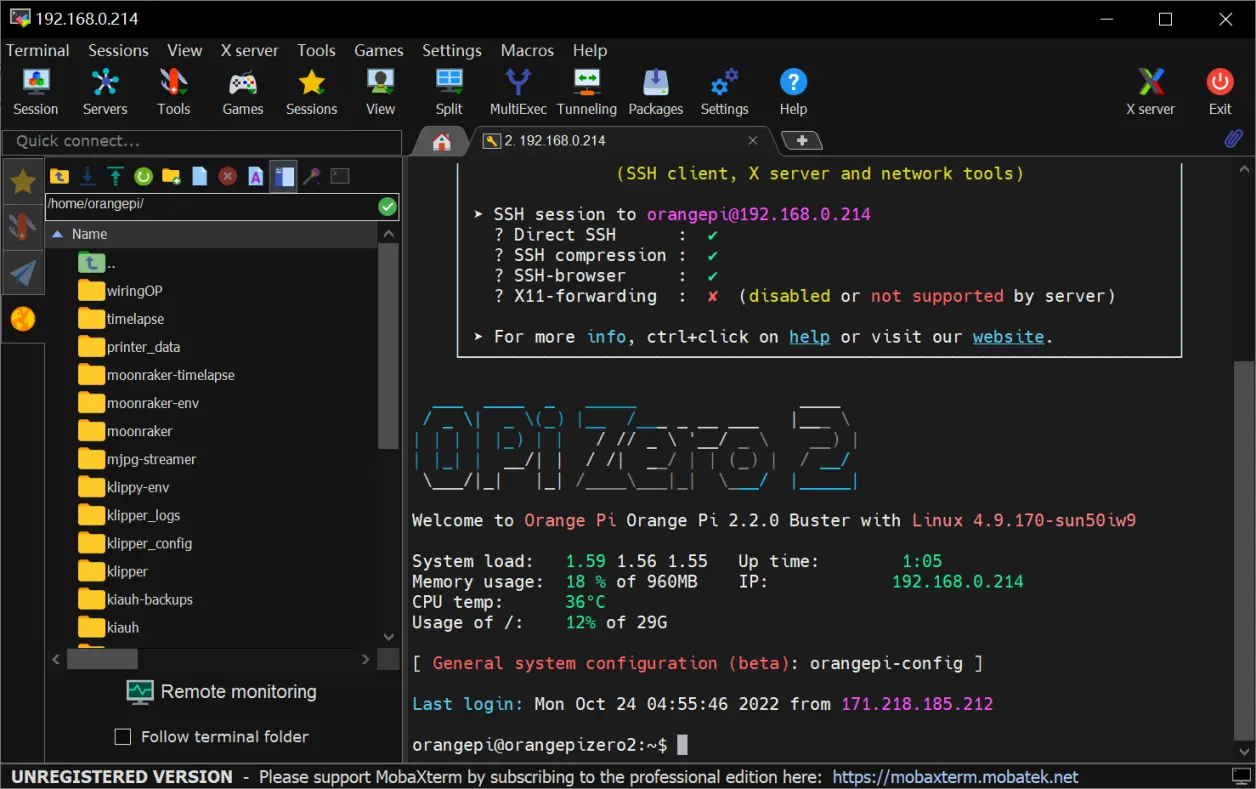Click the red delete icon in SFTP toolbar
1256x789 pixels.
coord(228,176)
